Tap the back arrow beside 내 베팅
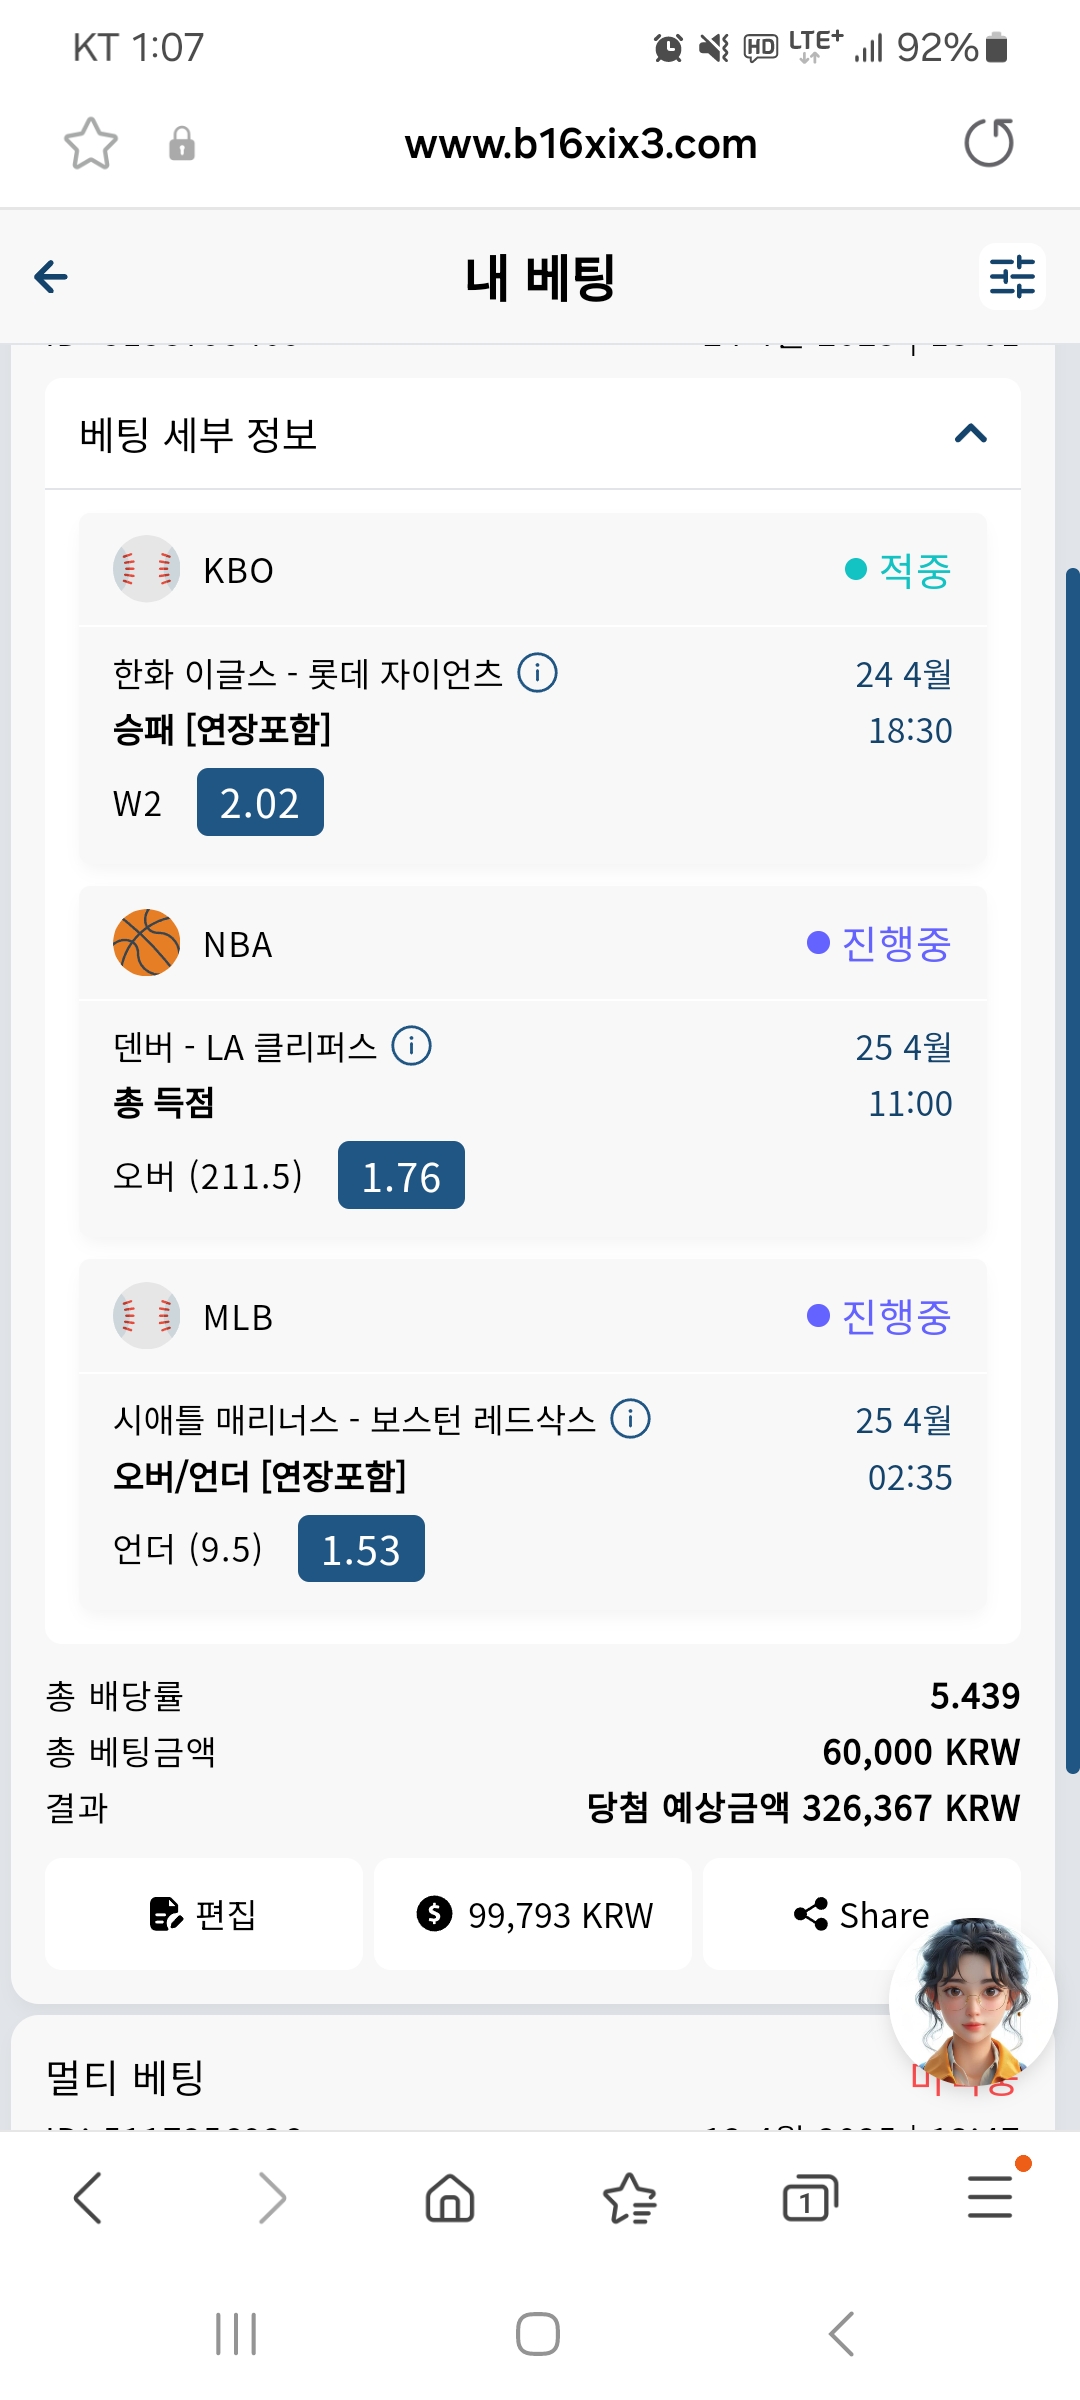This screenshot has width=1080, height=2400. [51, 277]
